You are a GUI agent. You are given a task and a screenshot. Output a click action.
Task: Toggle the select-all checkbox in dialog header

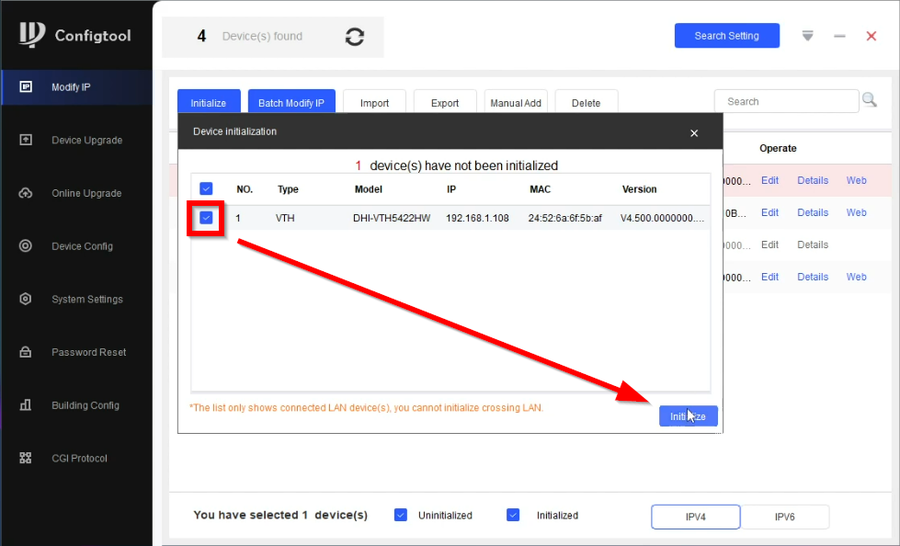(x=206, y=188)
